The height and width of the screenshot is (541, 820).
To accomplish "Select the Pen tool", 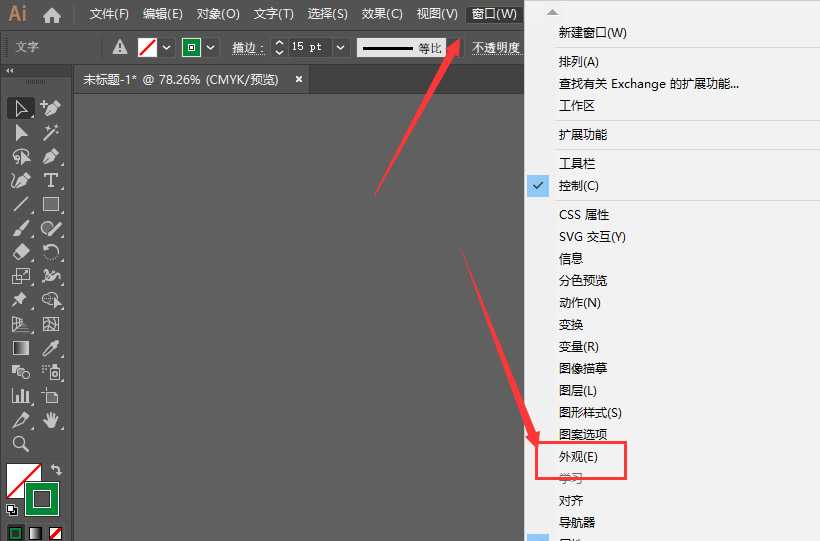I will (x=51, y=156).
